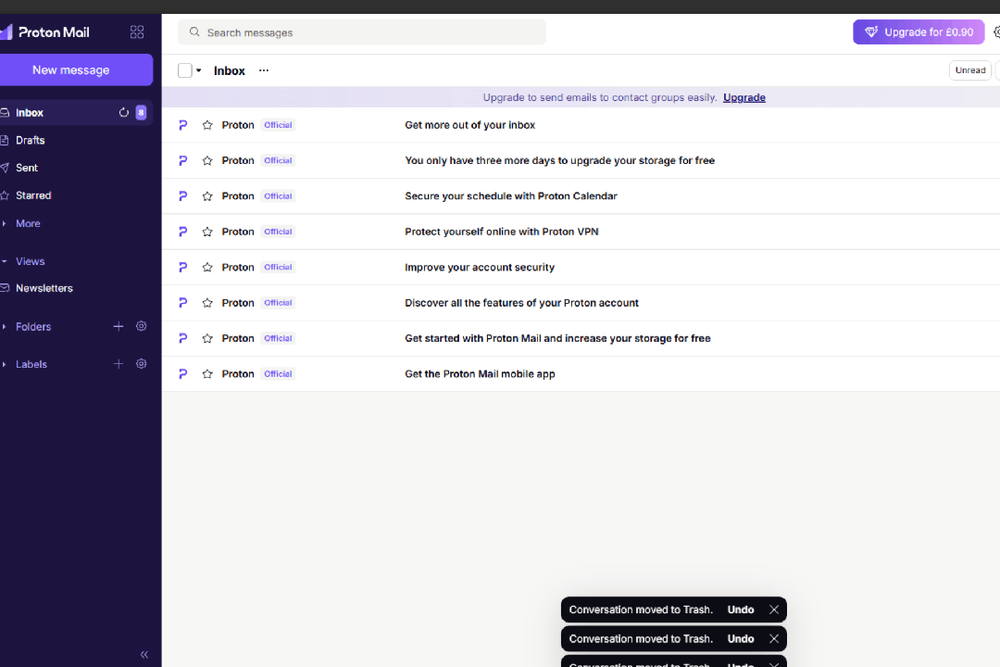
Task: Click the Upgrade link in banner
Action: pos(744,98)
